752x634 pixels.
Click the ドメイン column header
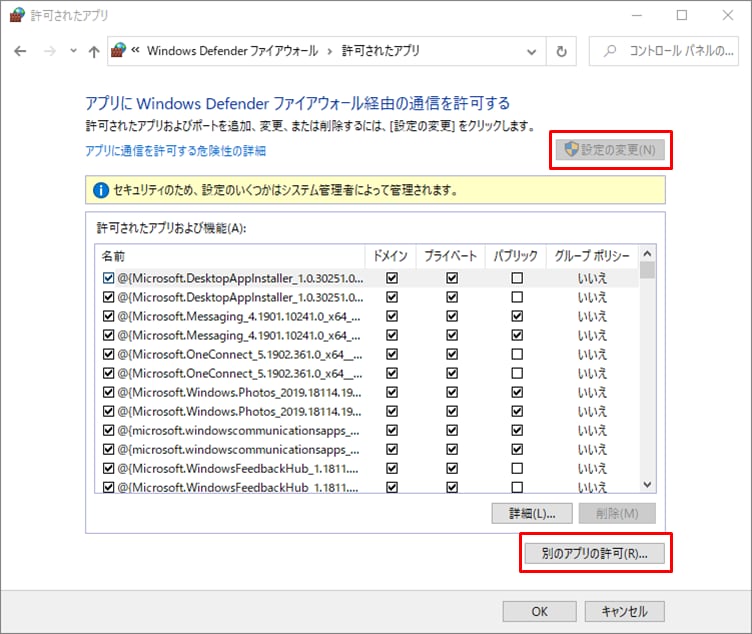click(x=390, y=256)
